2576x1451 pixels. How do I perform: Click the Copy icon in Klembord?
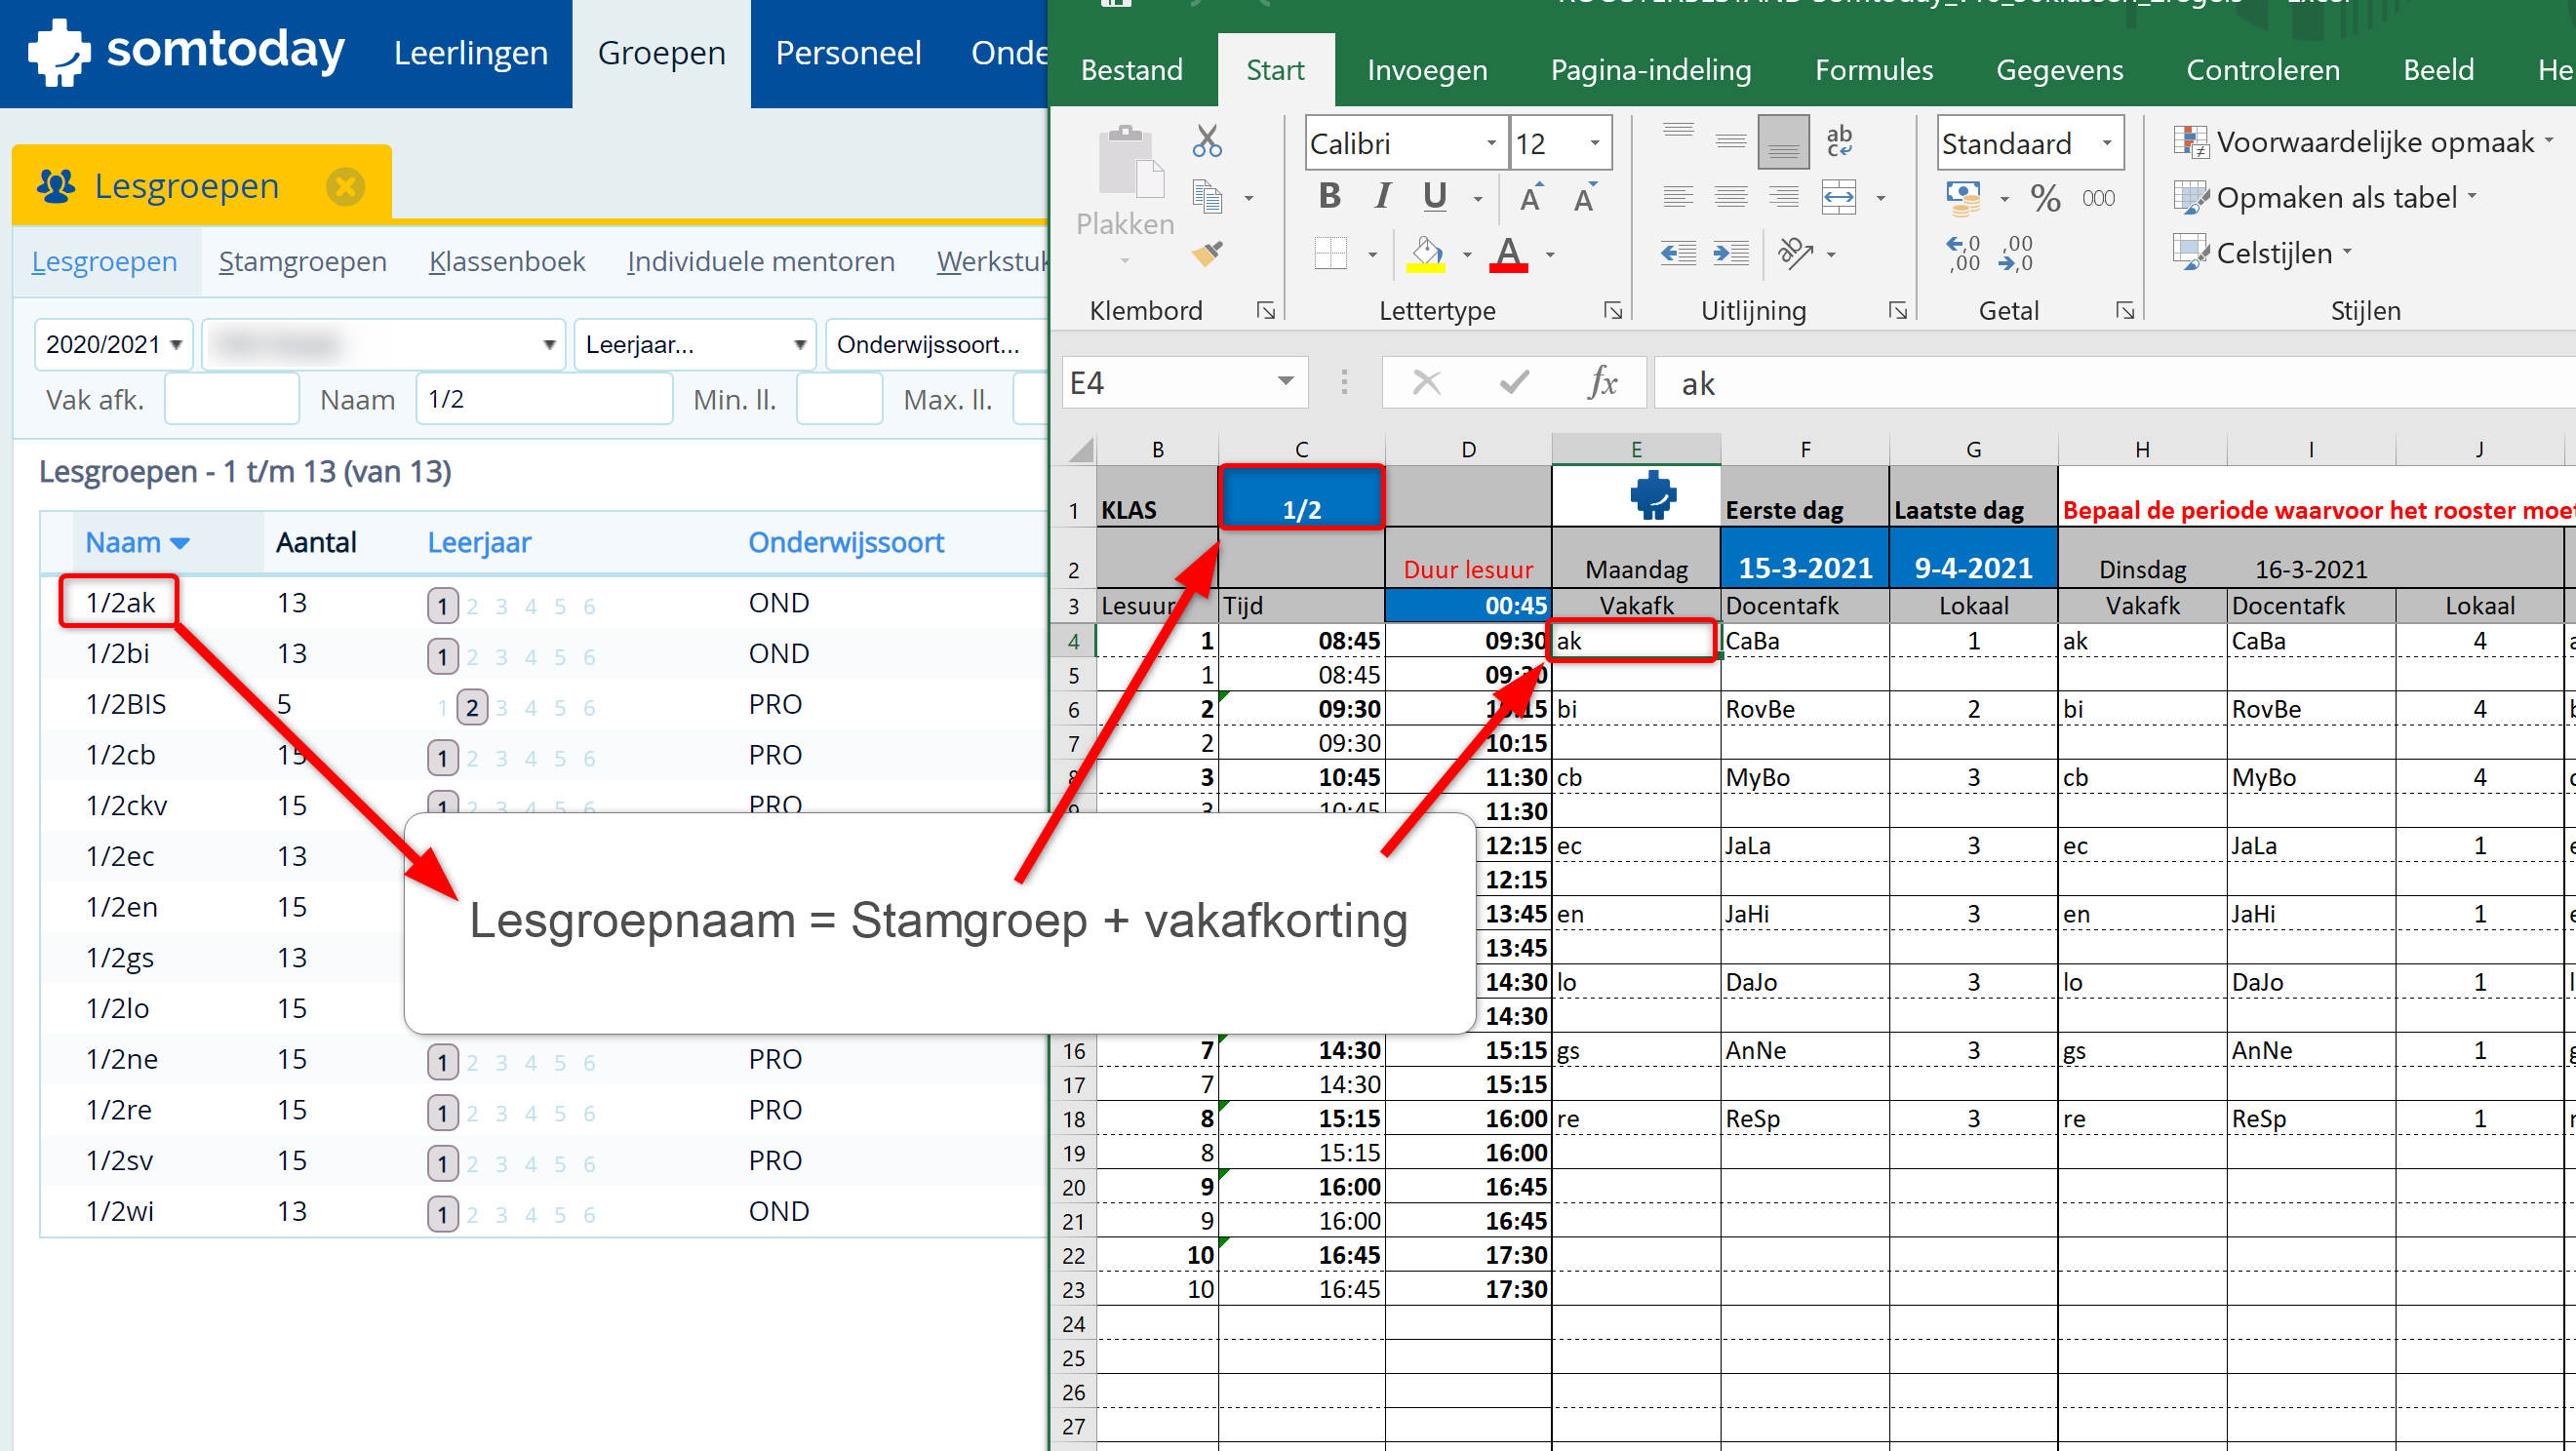[x=1208, y=197]
